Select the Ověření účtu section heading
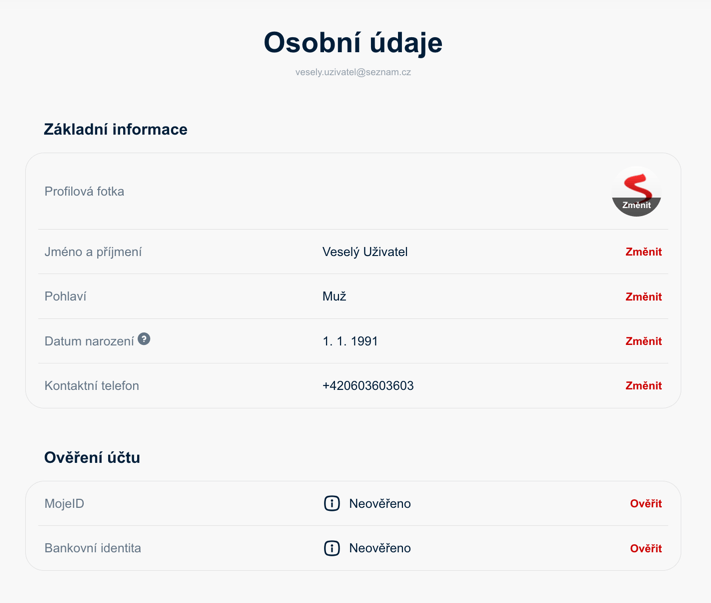The width and height of the screenshot is (711, 603). click(x=92, y=458)
